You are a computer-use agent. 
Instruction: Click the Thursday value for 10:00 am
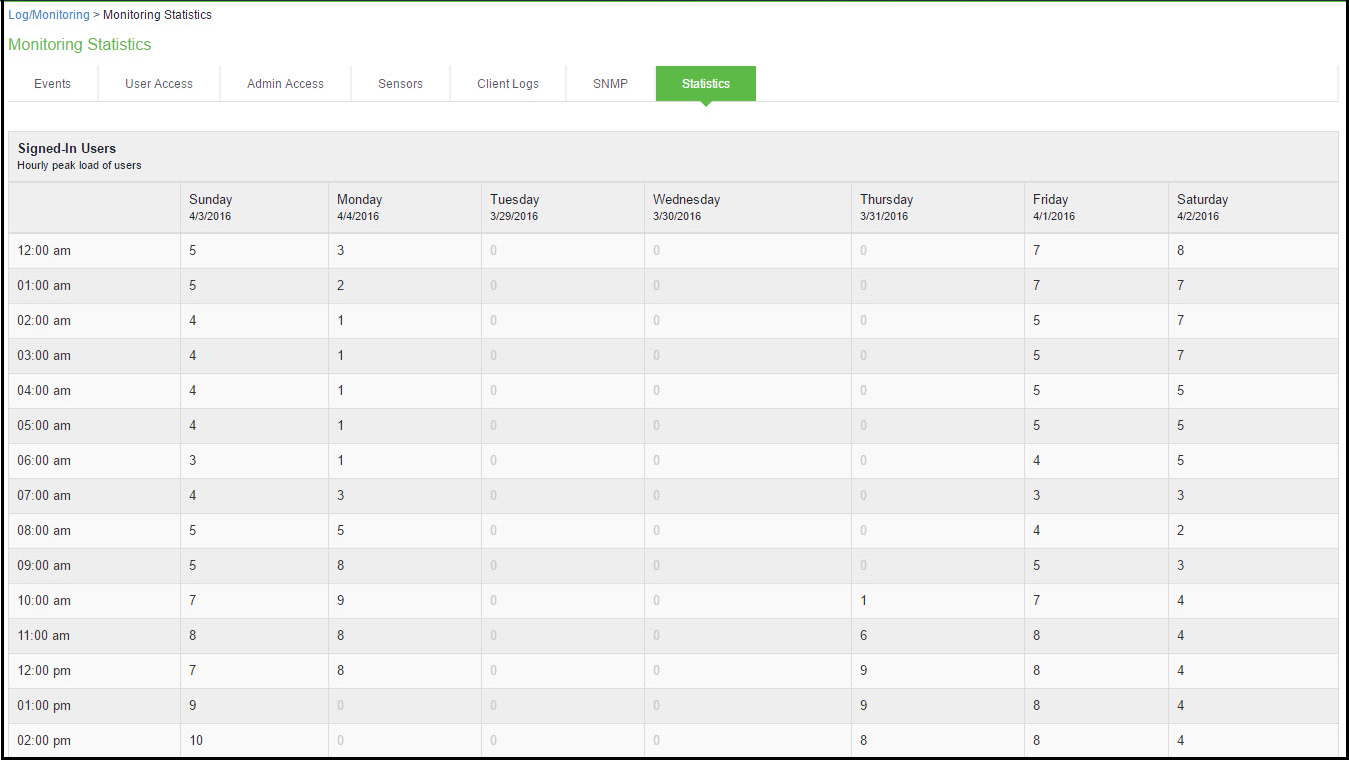863,600
